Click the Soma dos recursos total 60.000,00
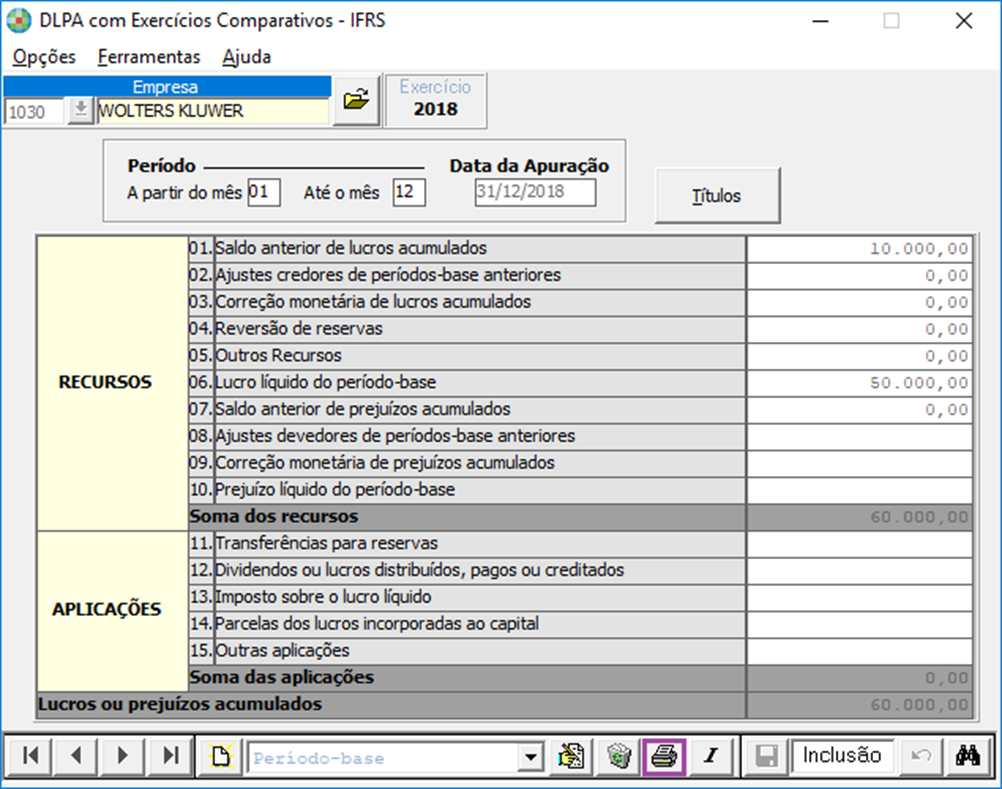Image resolution: width=1002 pixels, height=789 pixels. pos(859,517)
